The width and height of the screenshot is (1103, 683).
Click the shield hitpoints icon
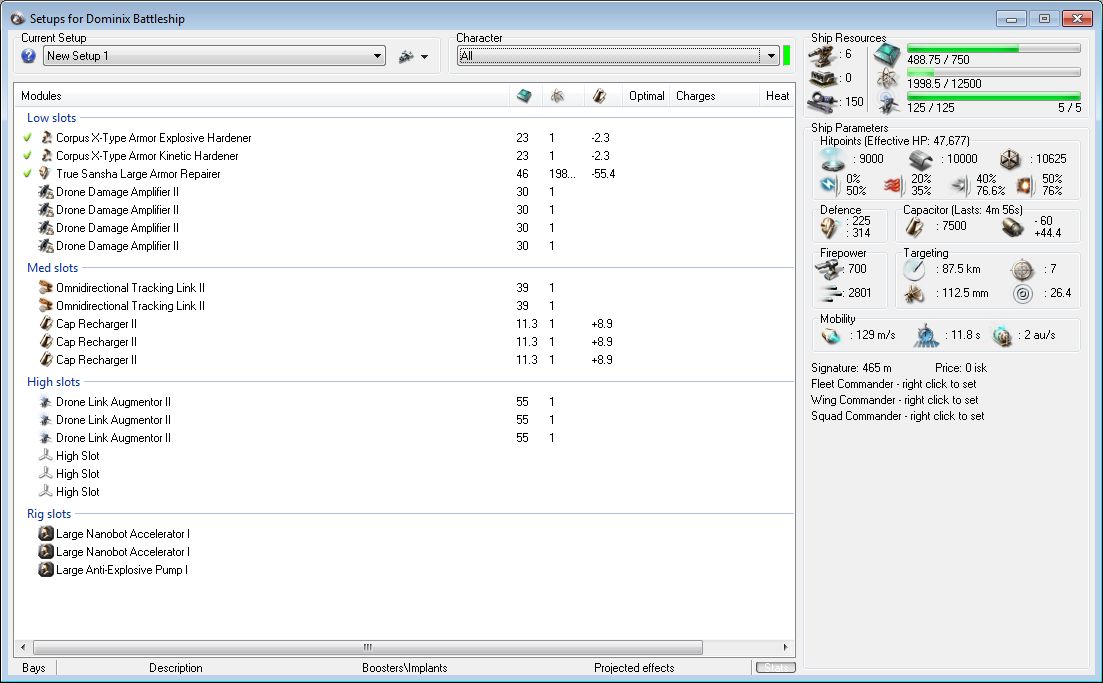pyautogui.click(x=833, y=159)
